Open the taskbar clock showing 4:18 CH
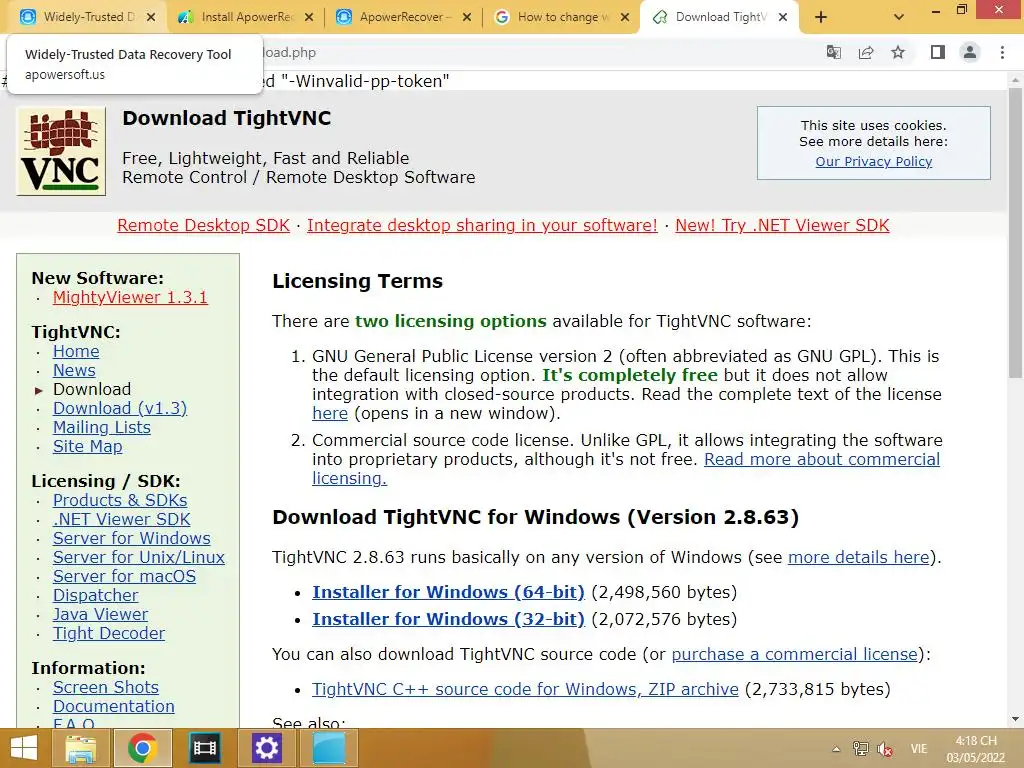Image resolution: width=1024 pixels, height=768 pixels. 976,749
